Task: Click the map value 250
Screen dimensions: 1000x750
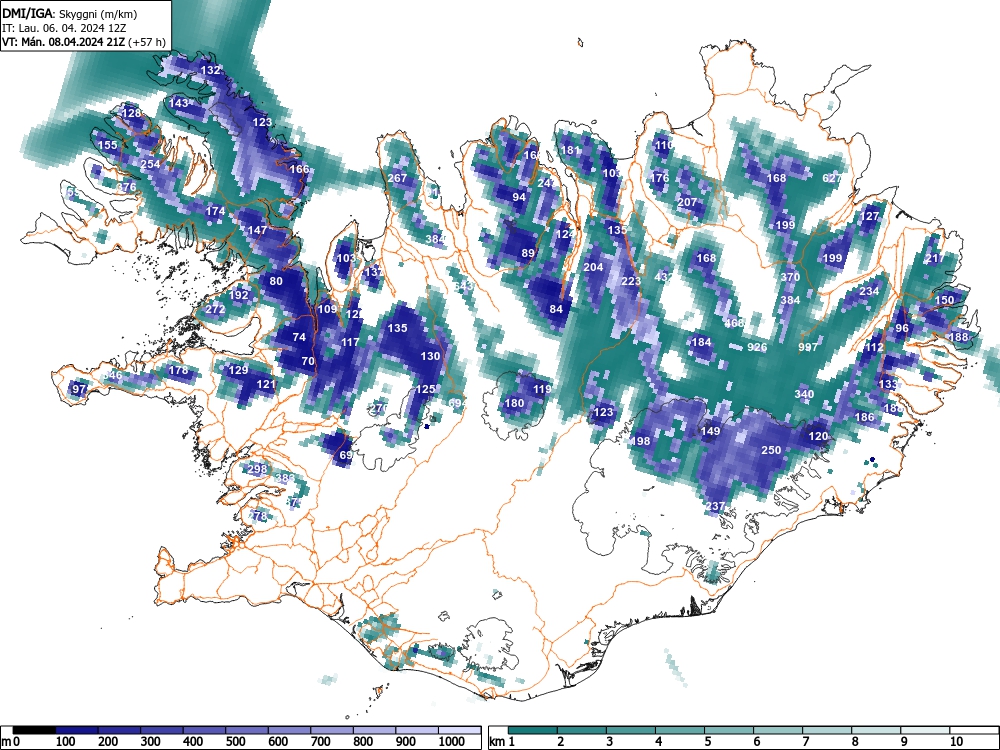Action: [x=771, y=450]
